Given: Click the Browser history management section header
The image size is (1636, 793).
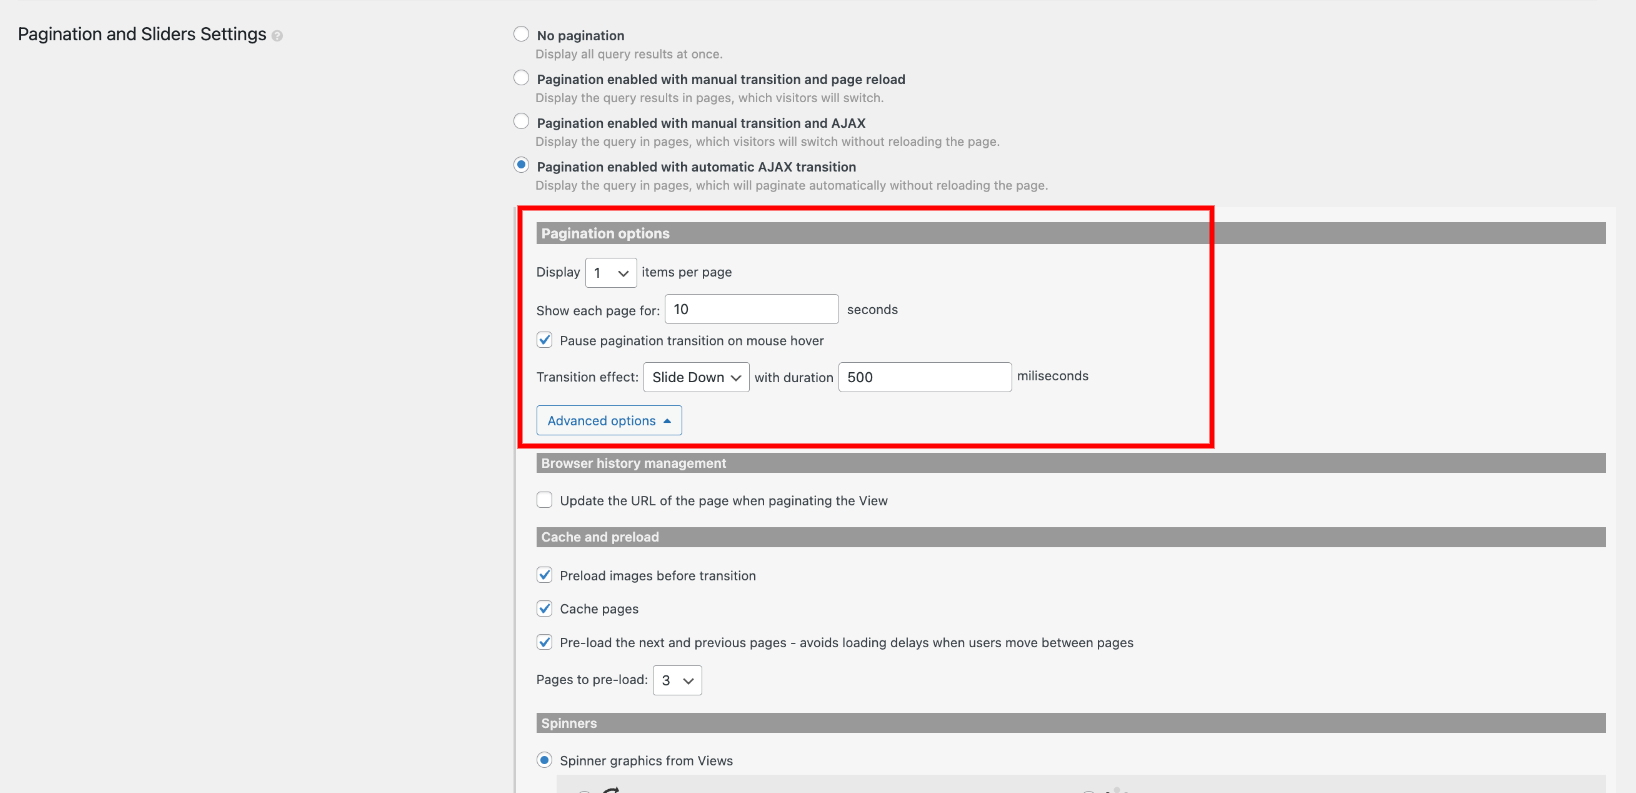Looking at the screenshot, I should (1071, 463).
